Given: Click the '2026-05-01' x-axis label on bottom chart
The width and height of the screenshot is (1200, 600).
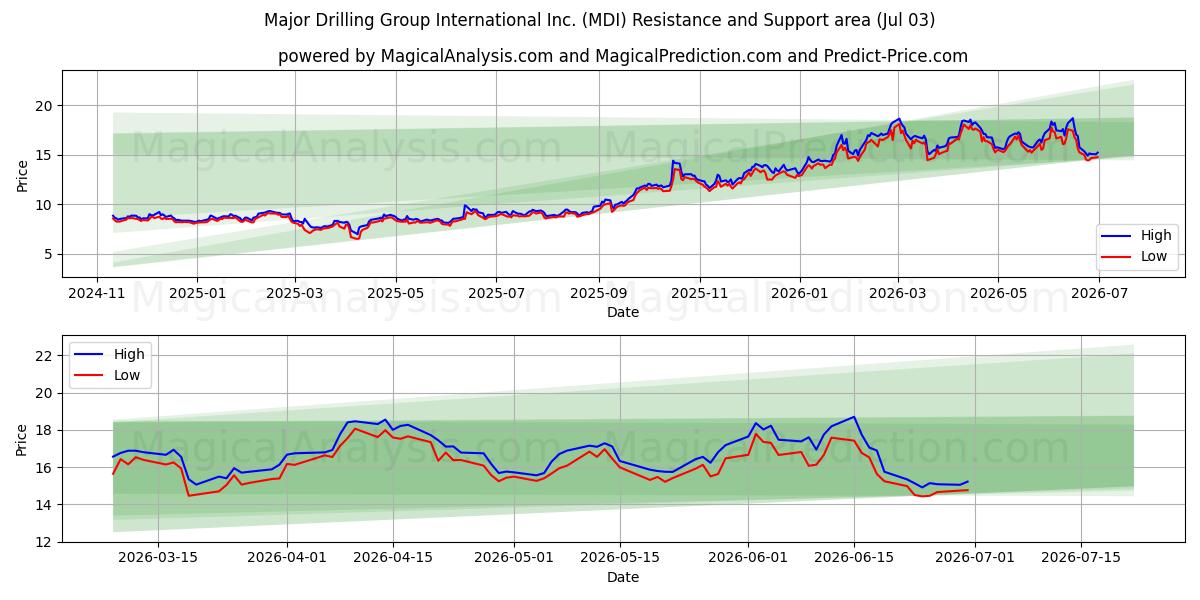Looking at the screenshot, I should point(514,558).
